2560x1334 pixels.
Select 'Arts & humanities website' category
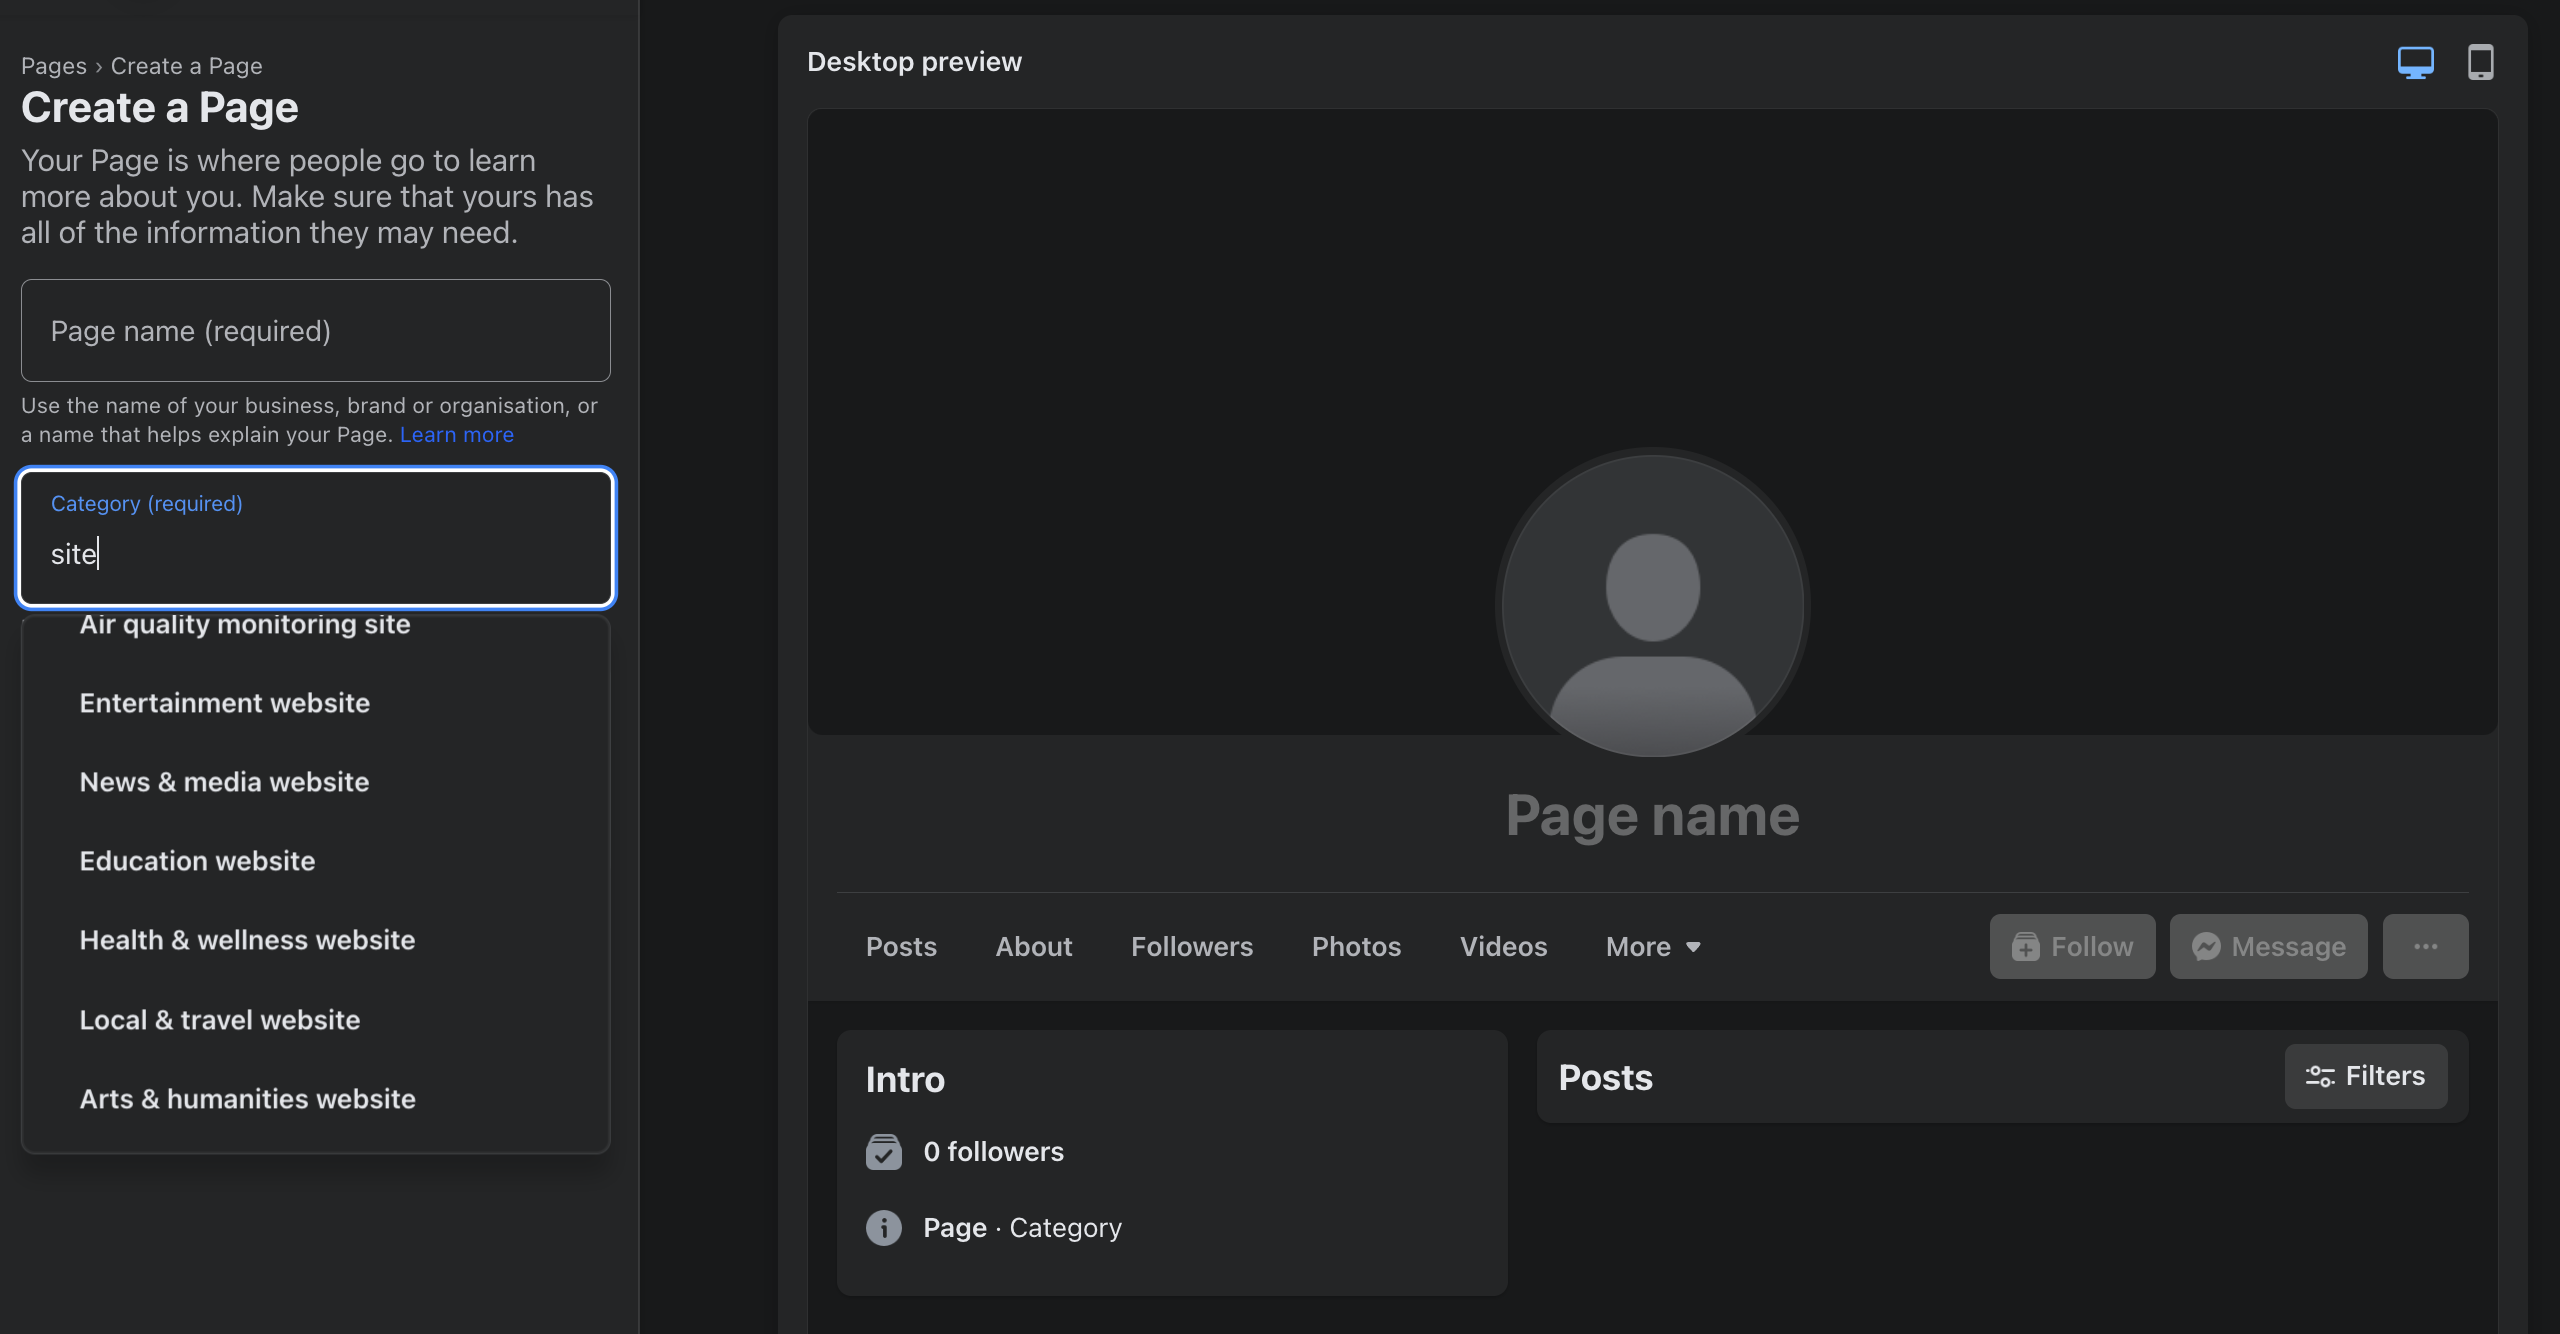[247, 1097]
